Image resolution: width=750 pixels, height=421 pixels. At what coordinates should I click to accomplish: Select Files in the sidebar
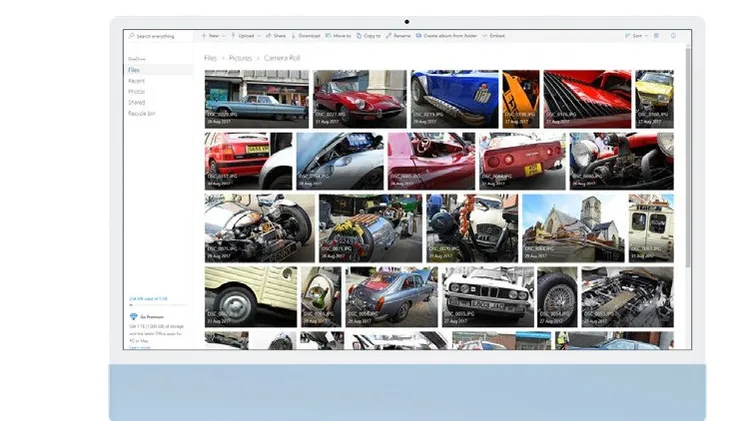click(158, 70)
